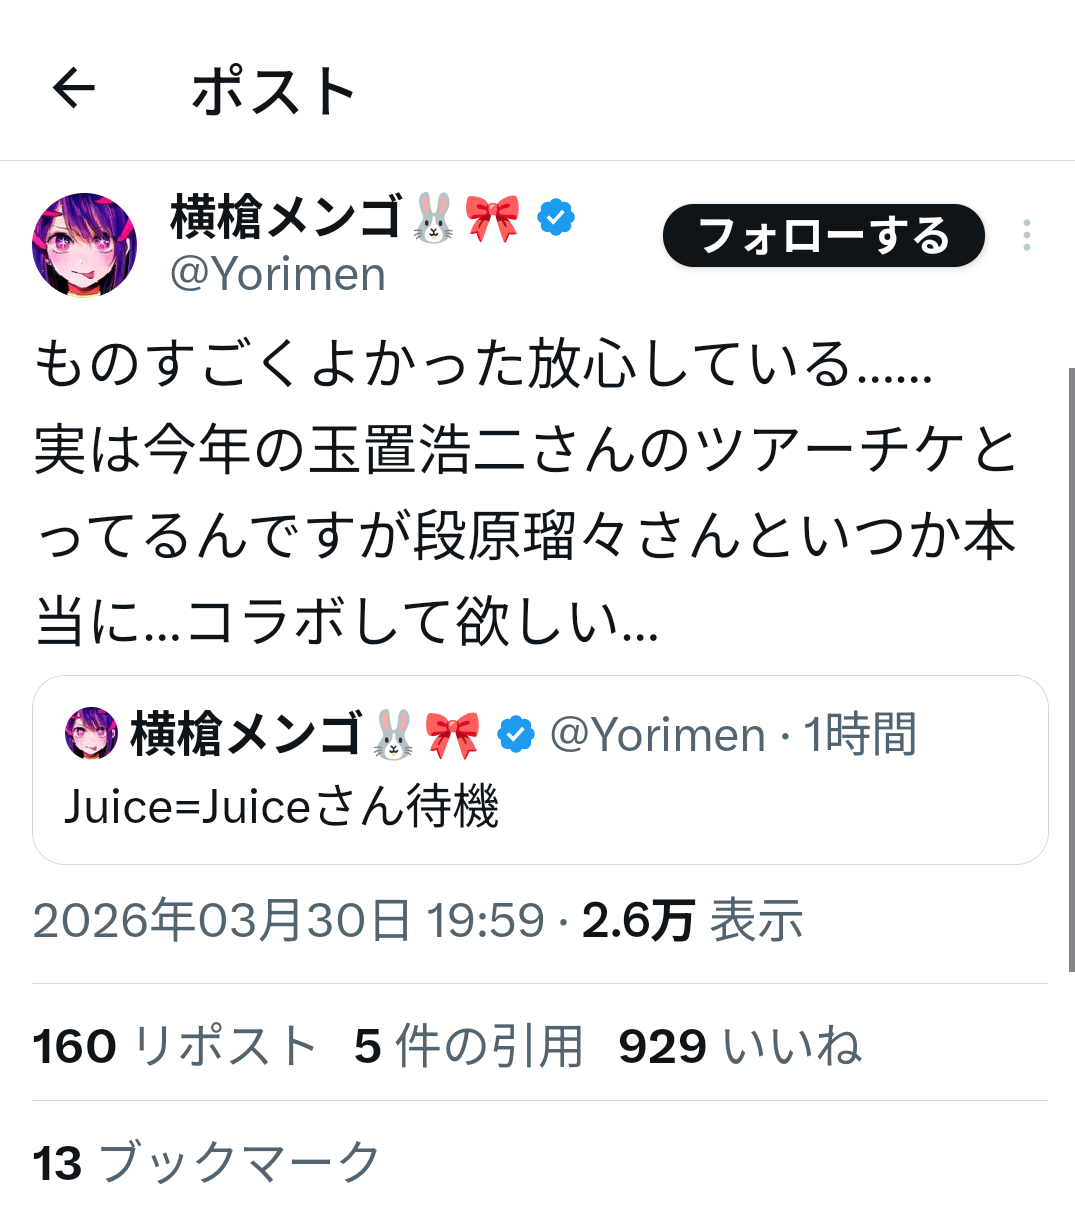Open the quoted post Juice=Juiceさん待機
The height and width of the screenshot is (1215, 1075).
[x=540, y=770]
